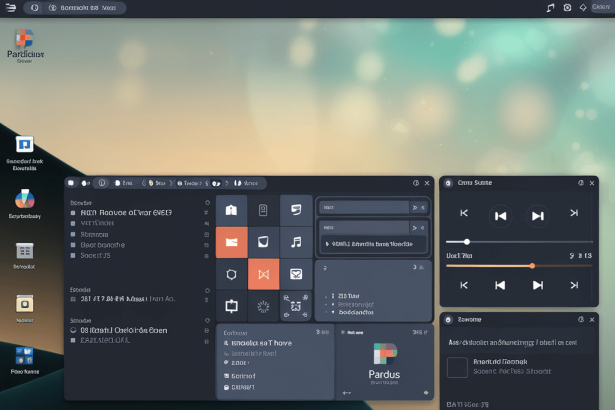615x410 pixels.
Task: Click the info circle in the main window toolbar
Action: coord(102,183)
